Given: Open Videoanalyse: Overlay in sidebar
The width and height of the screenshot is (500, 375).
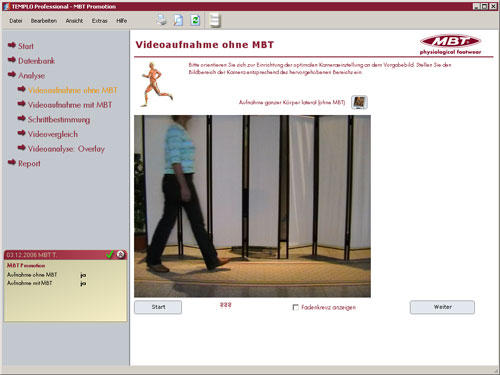Looking at the screenshot, I should point(61,149).
